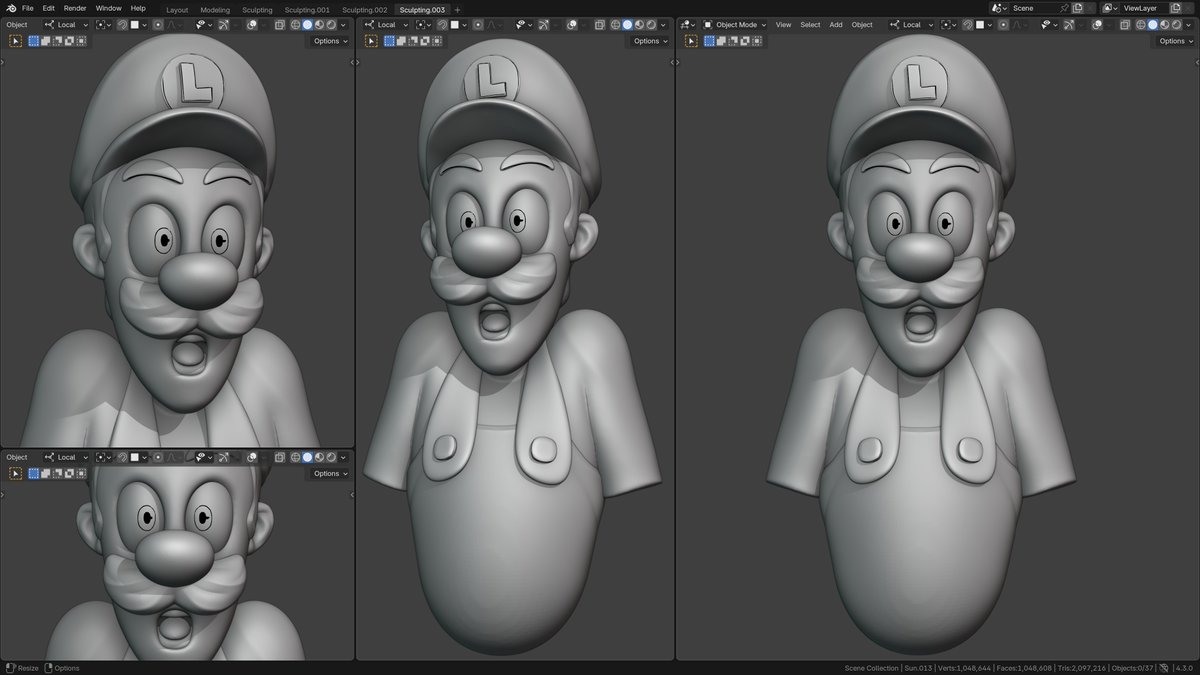Toggle overlays in top-left viewport
1200x675 pixels.
click(251, 25)
